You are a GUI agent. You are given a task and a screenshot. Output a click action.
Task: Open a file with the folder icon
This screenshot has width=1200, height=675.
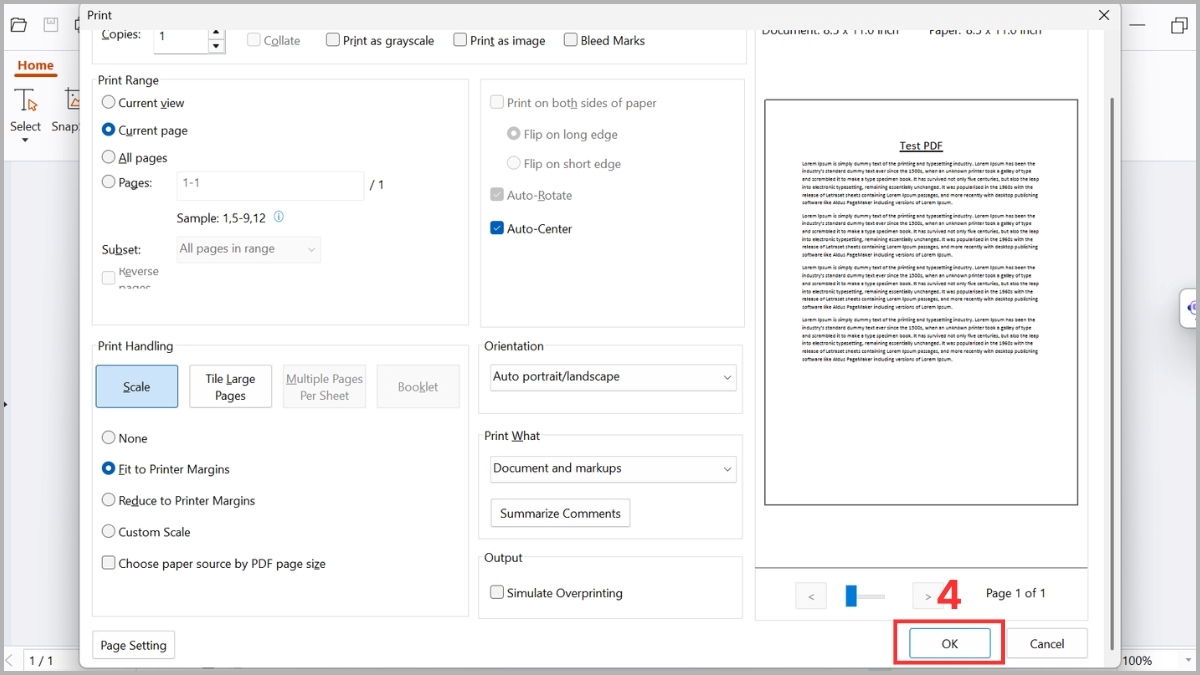(18, 24)
